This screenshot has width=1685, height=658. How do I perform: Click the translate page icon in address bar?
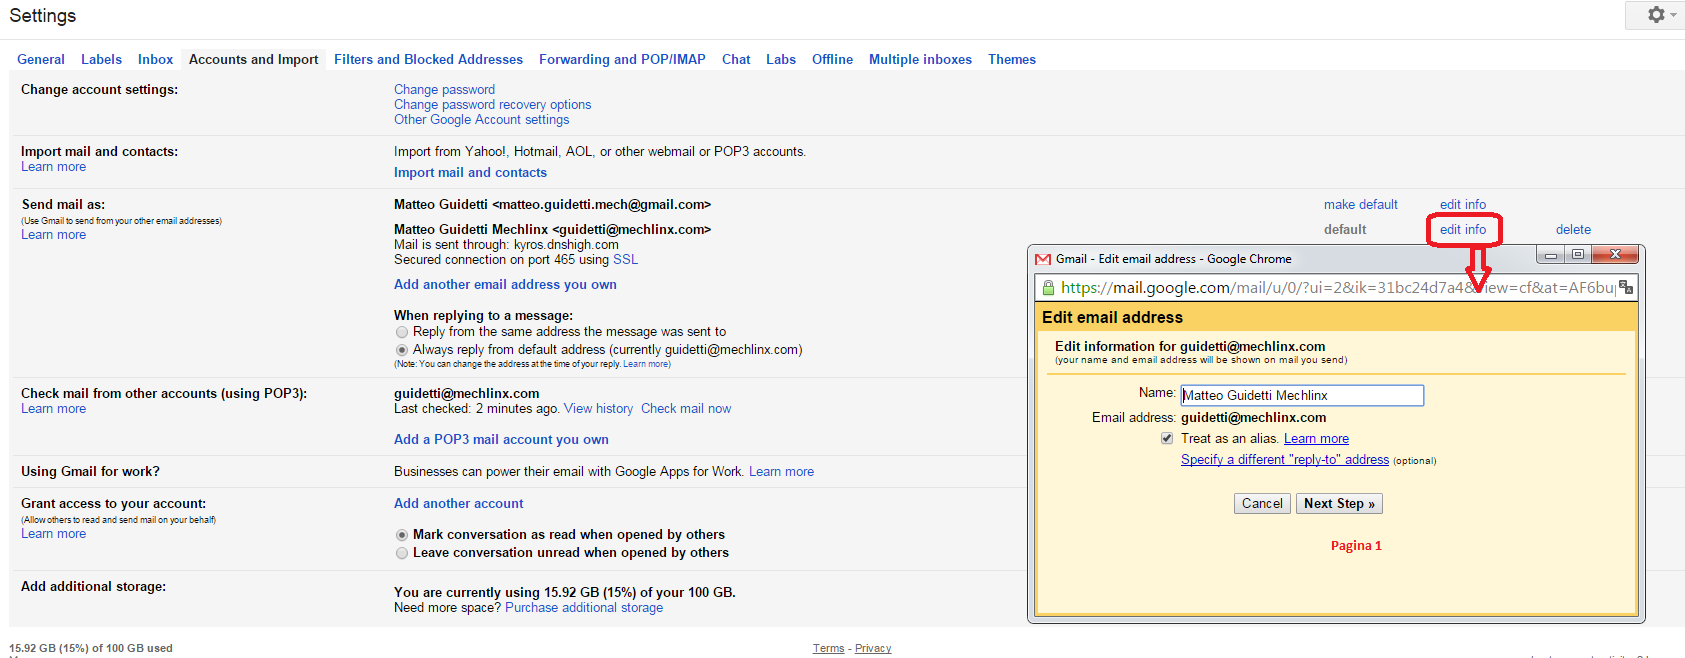[1626, 288]
